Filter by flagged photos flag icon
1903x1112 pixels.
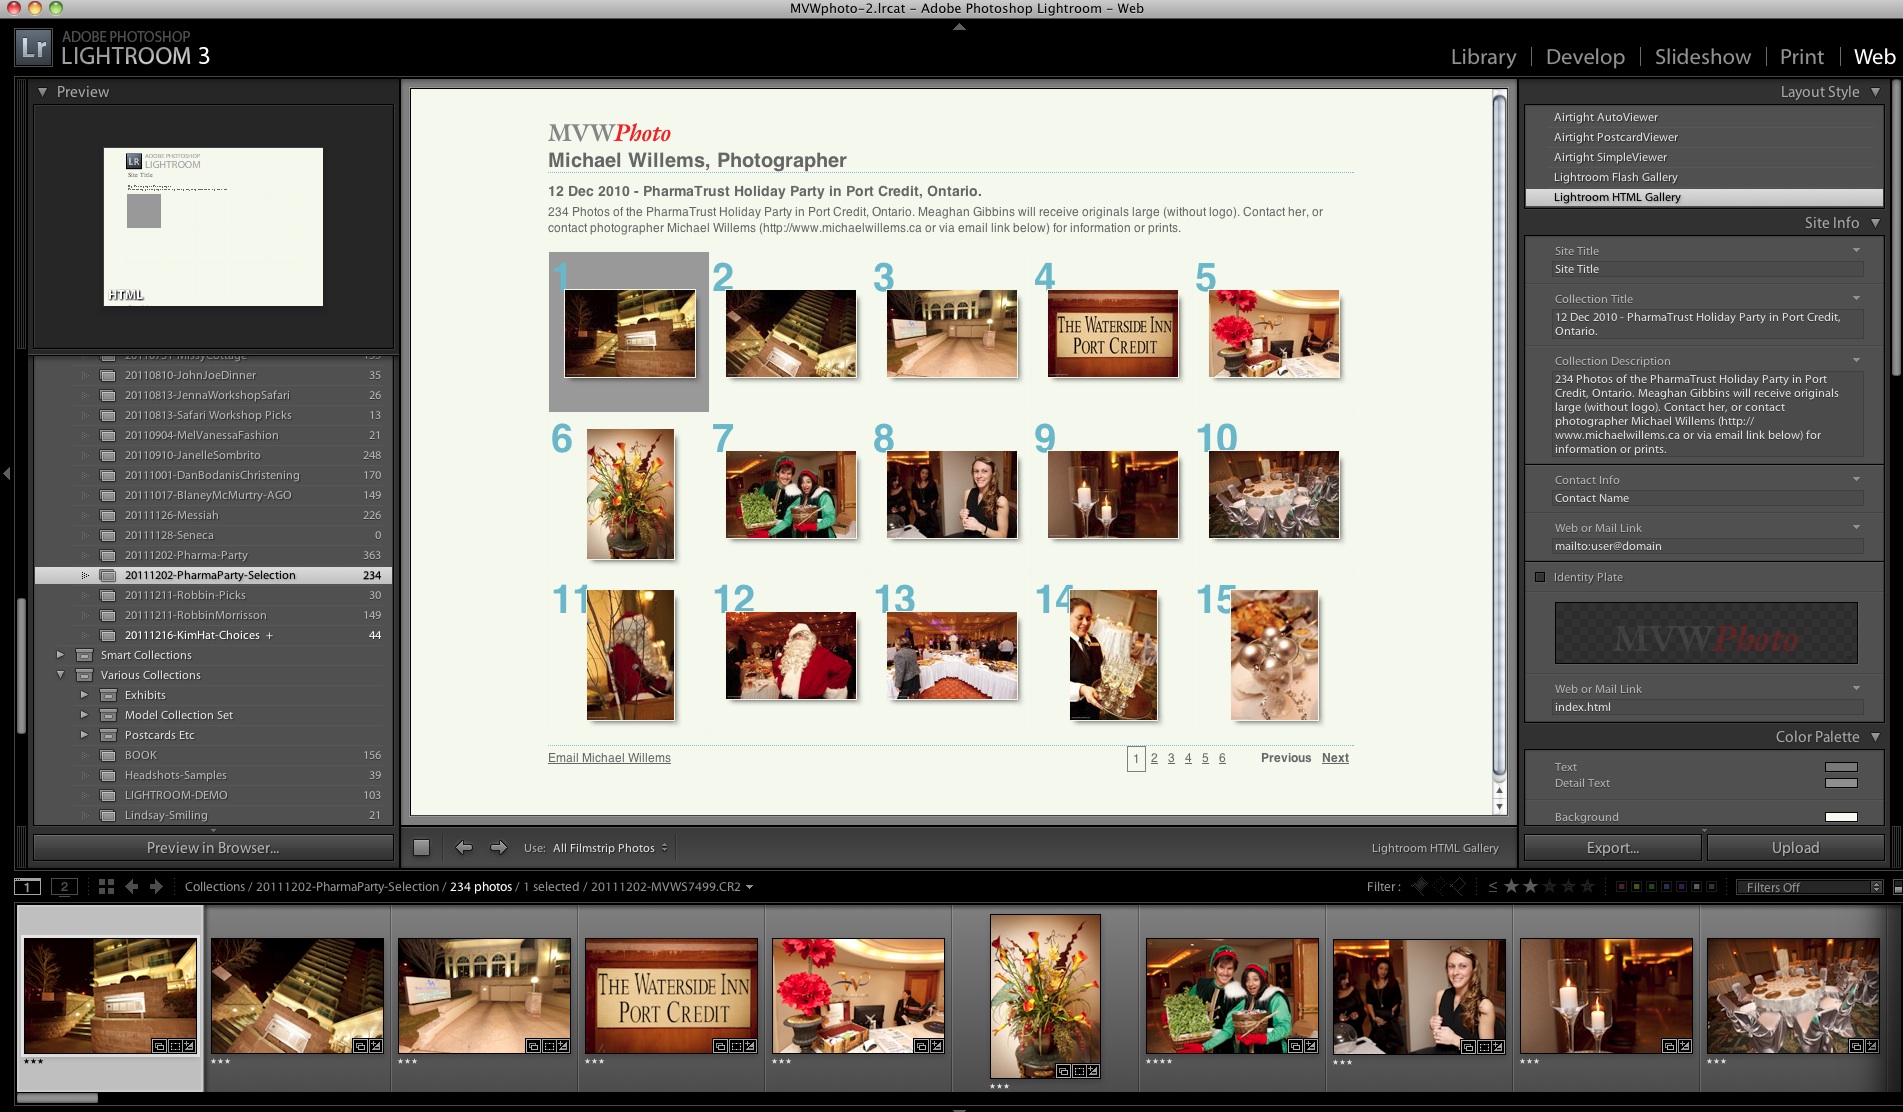1419,887
